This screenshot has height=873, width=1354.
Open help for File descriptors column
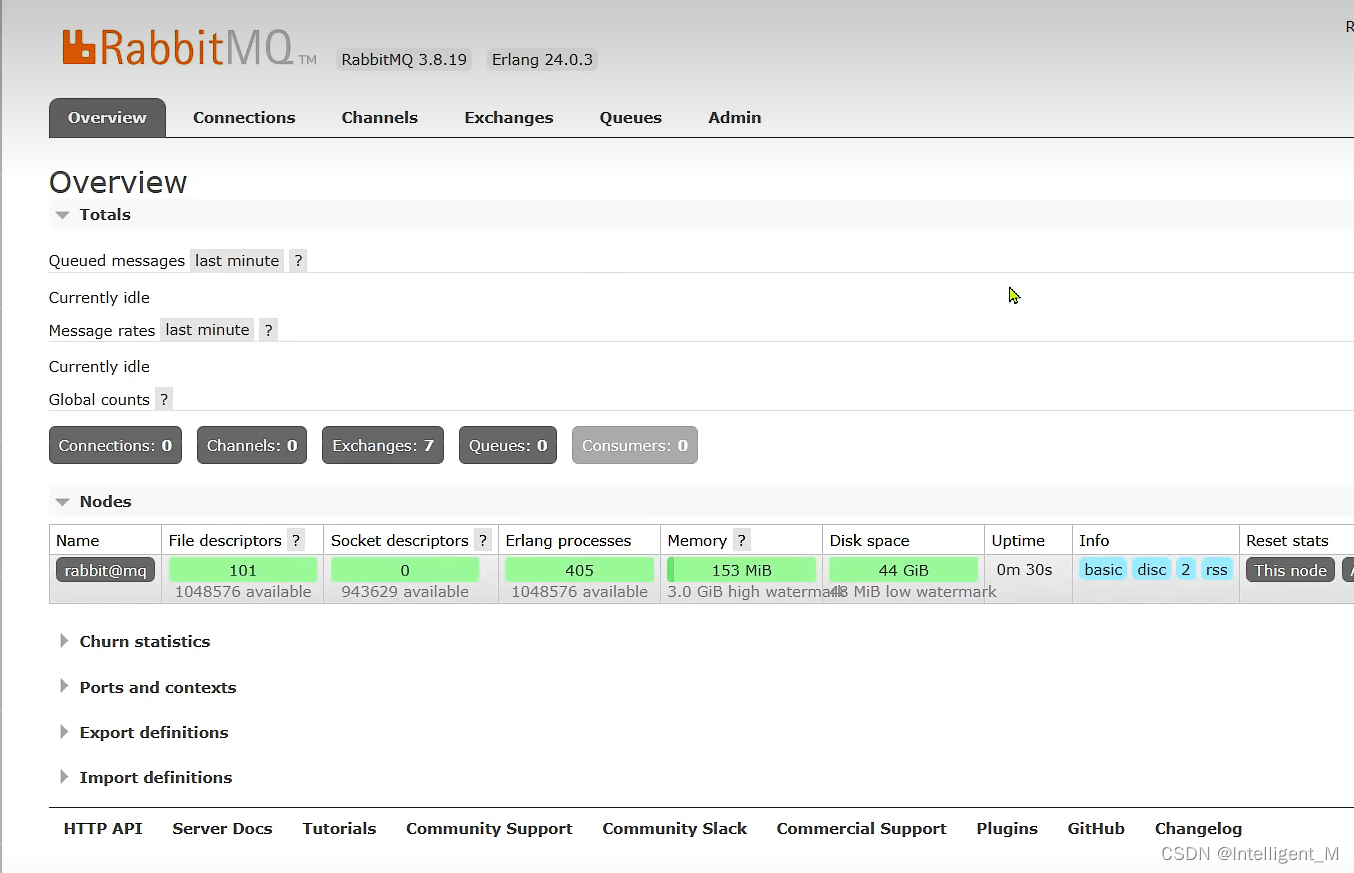pos(295,540)
